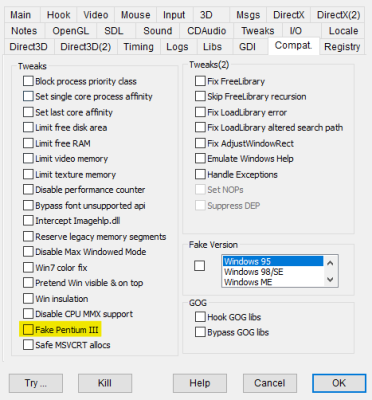Show the Notes tab
Viewport: 372px width, 400px height.
(24, 31)
